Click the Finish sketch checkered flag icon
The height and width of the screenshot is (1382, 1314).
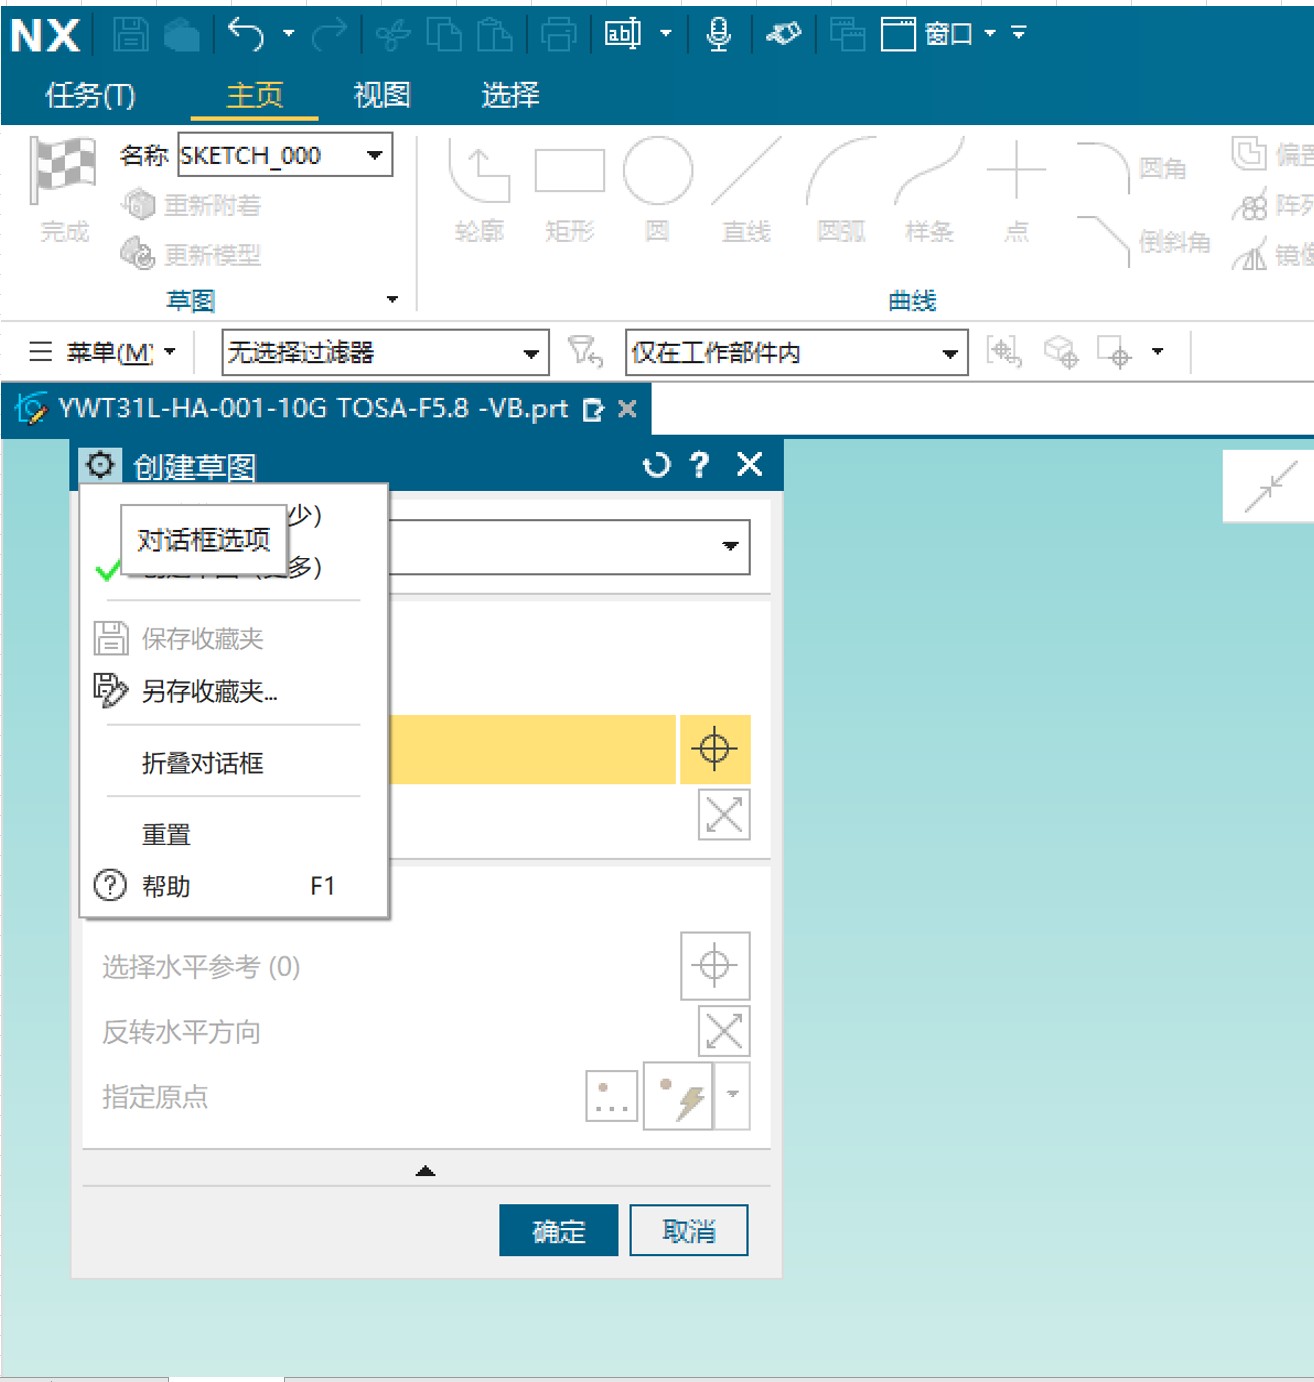tap(64, 170)
